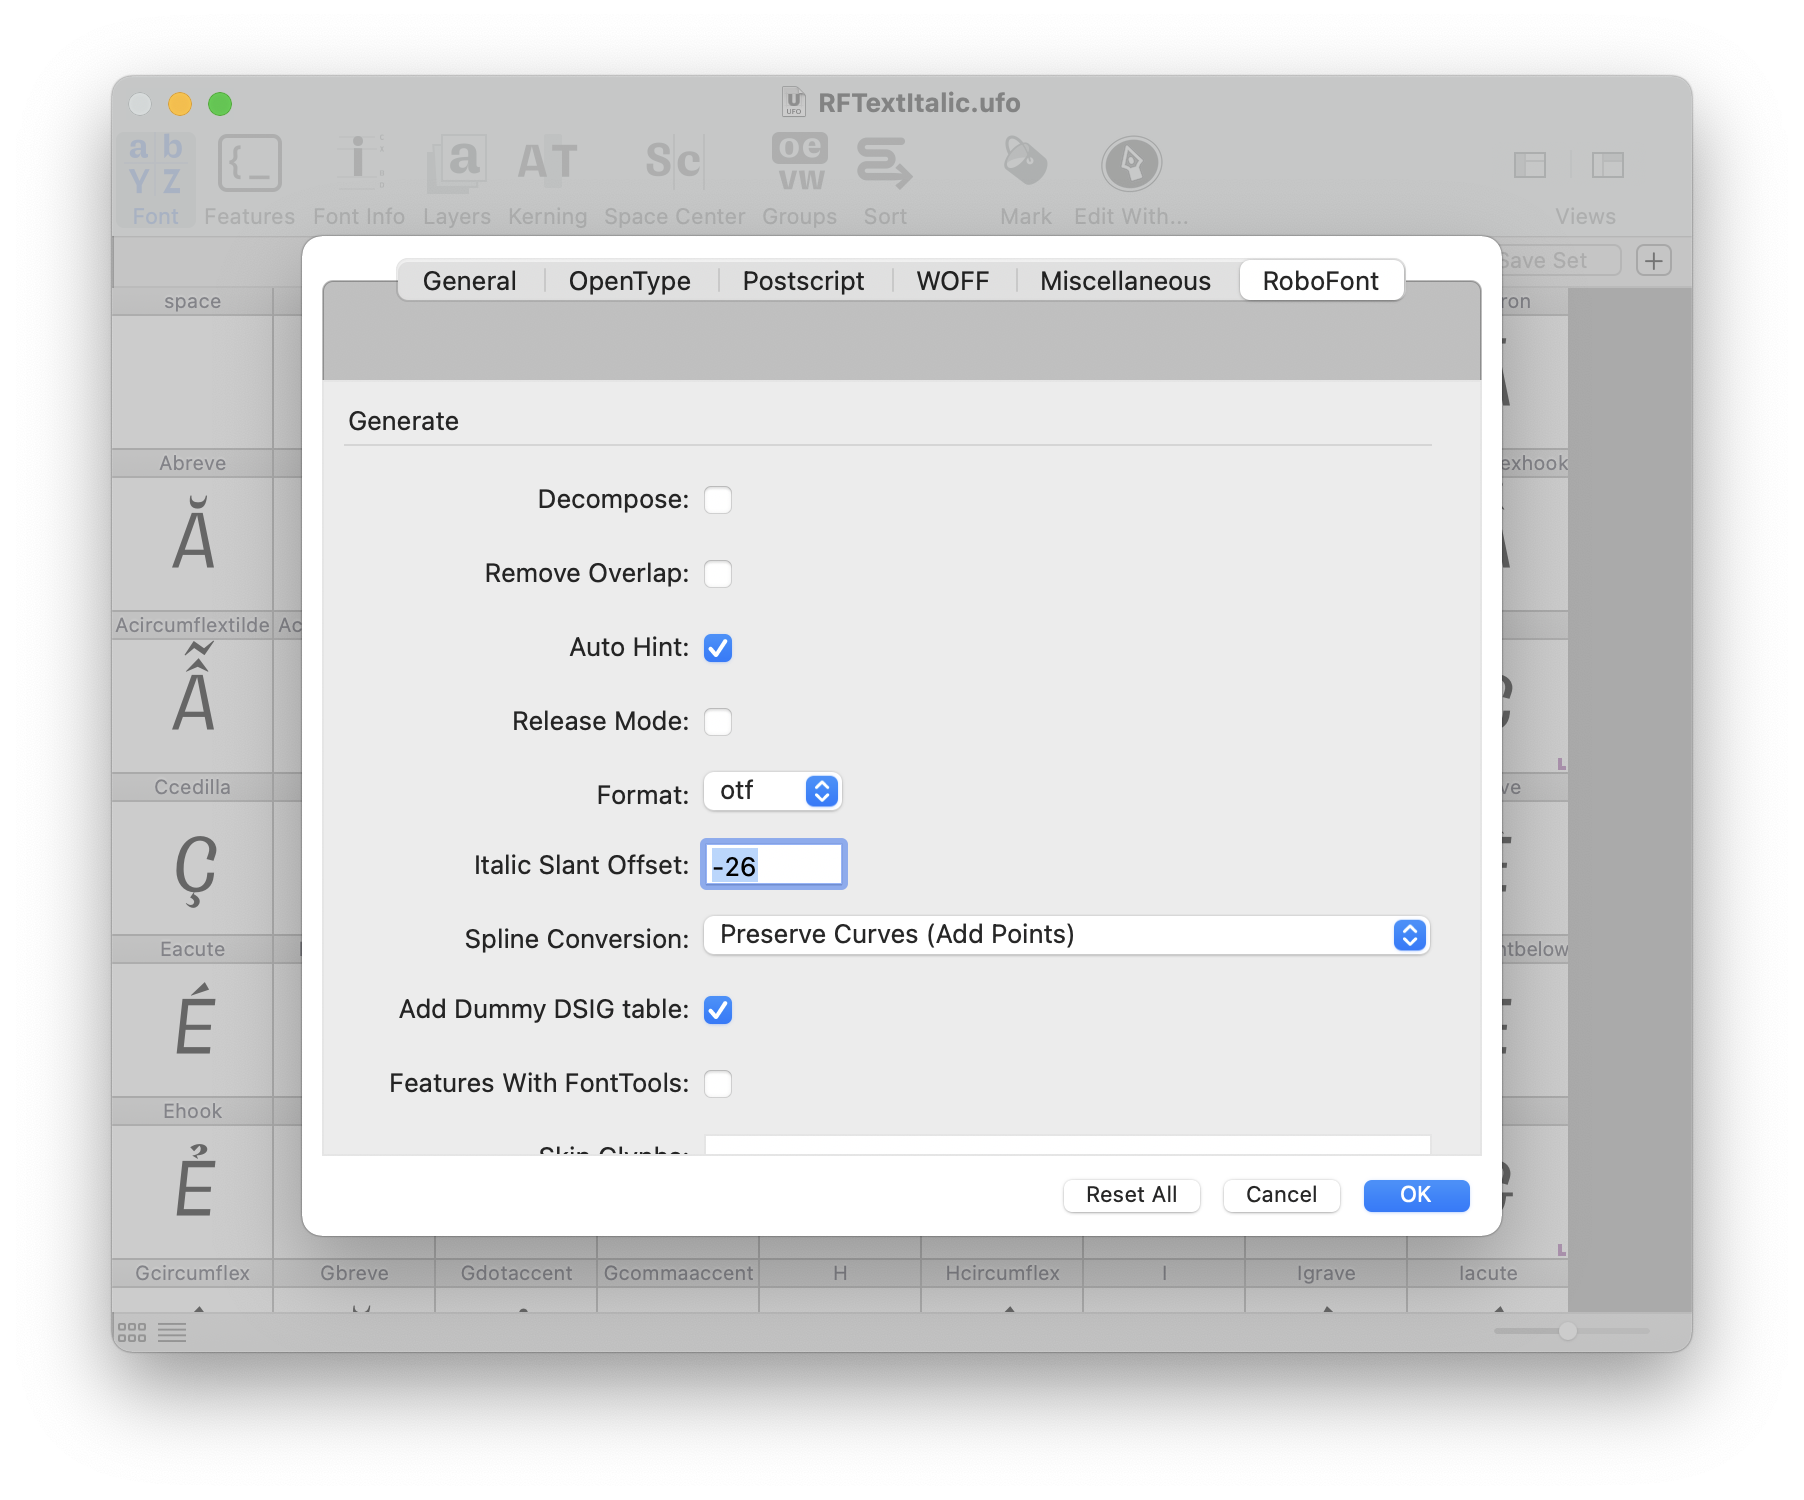Uncheck the Auto Hint checkbox
The height and width of the screenshot is (1500, 1804).
click(x=718, y=648)
